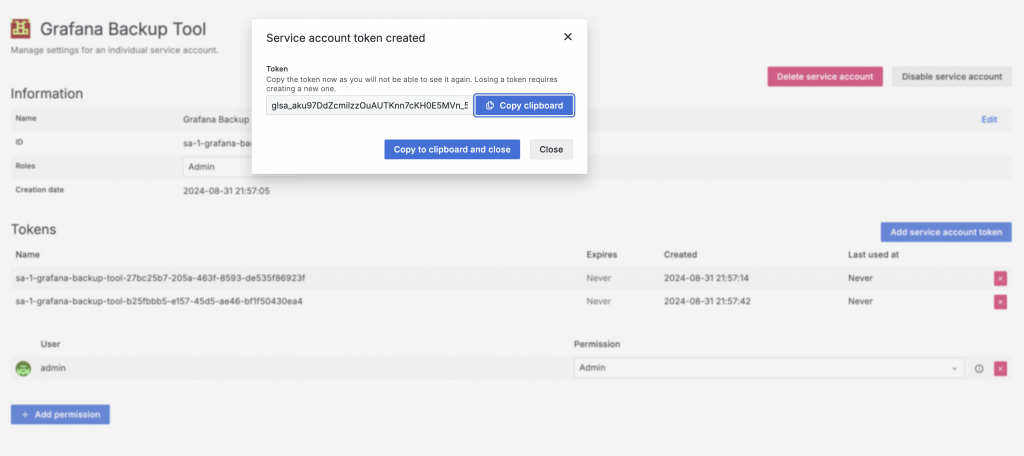The width and height of the screenshot is (1024, 456).
Task: Click the Close button in dialog
Action: 551,150
